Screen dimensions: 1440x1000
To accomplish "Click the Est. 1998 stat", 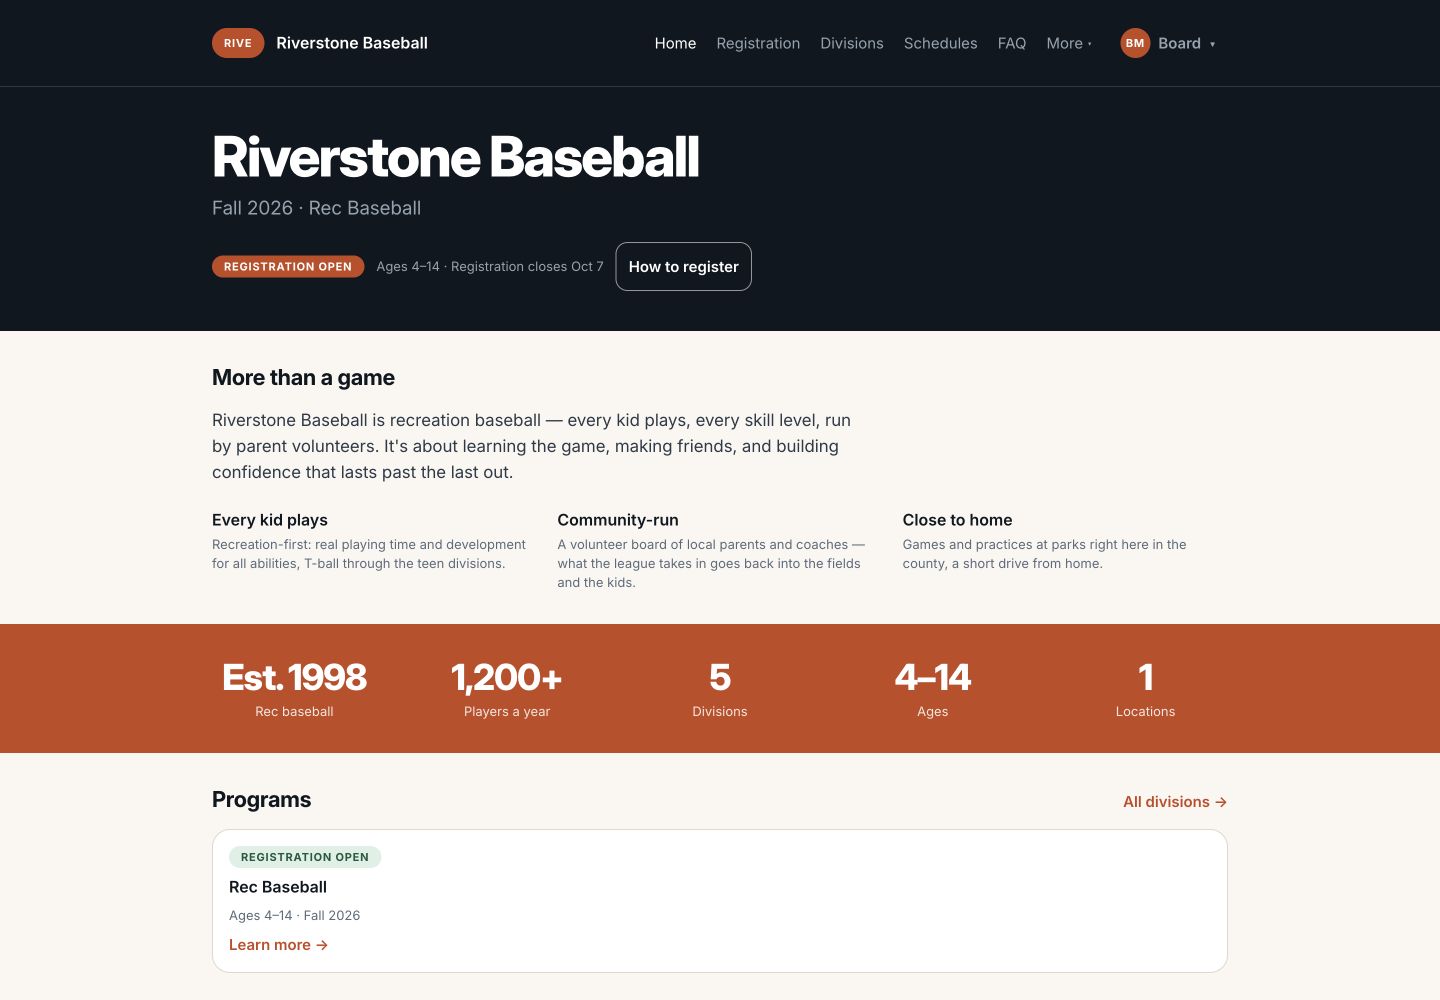I will (294, 689).
